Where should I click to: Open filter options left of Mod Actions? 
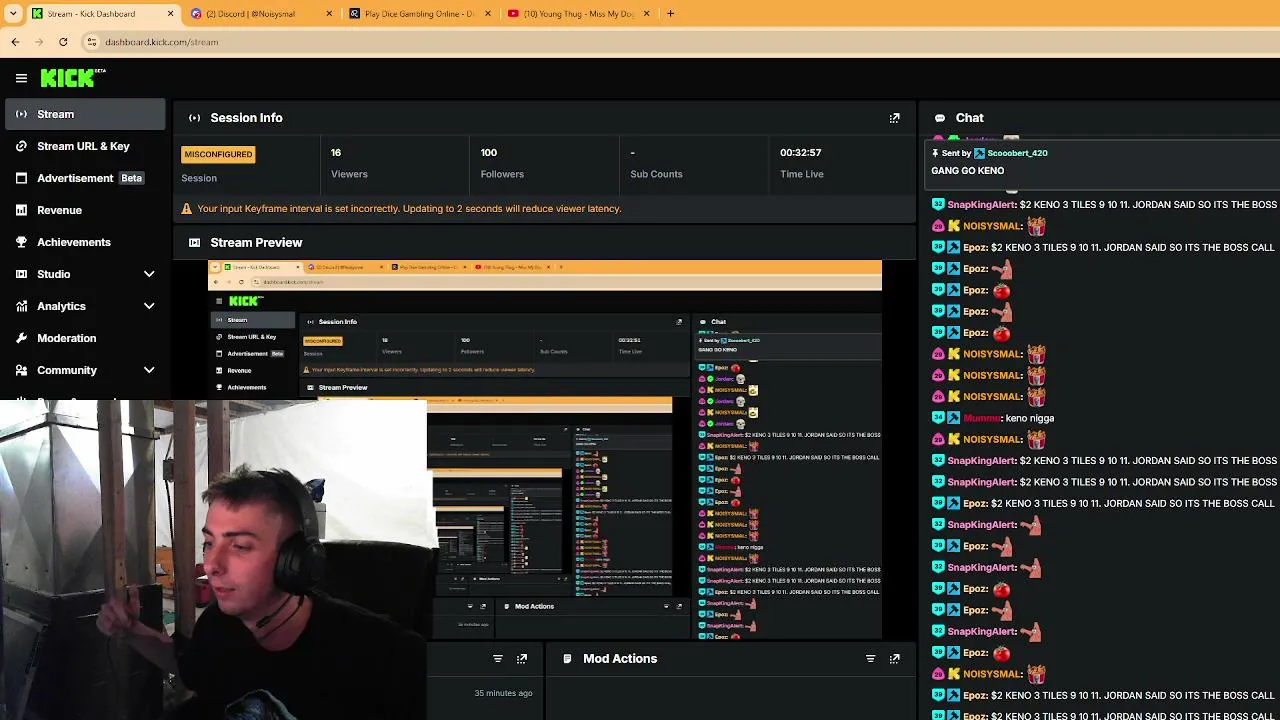(x=498, y=659)
